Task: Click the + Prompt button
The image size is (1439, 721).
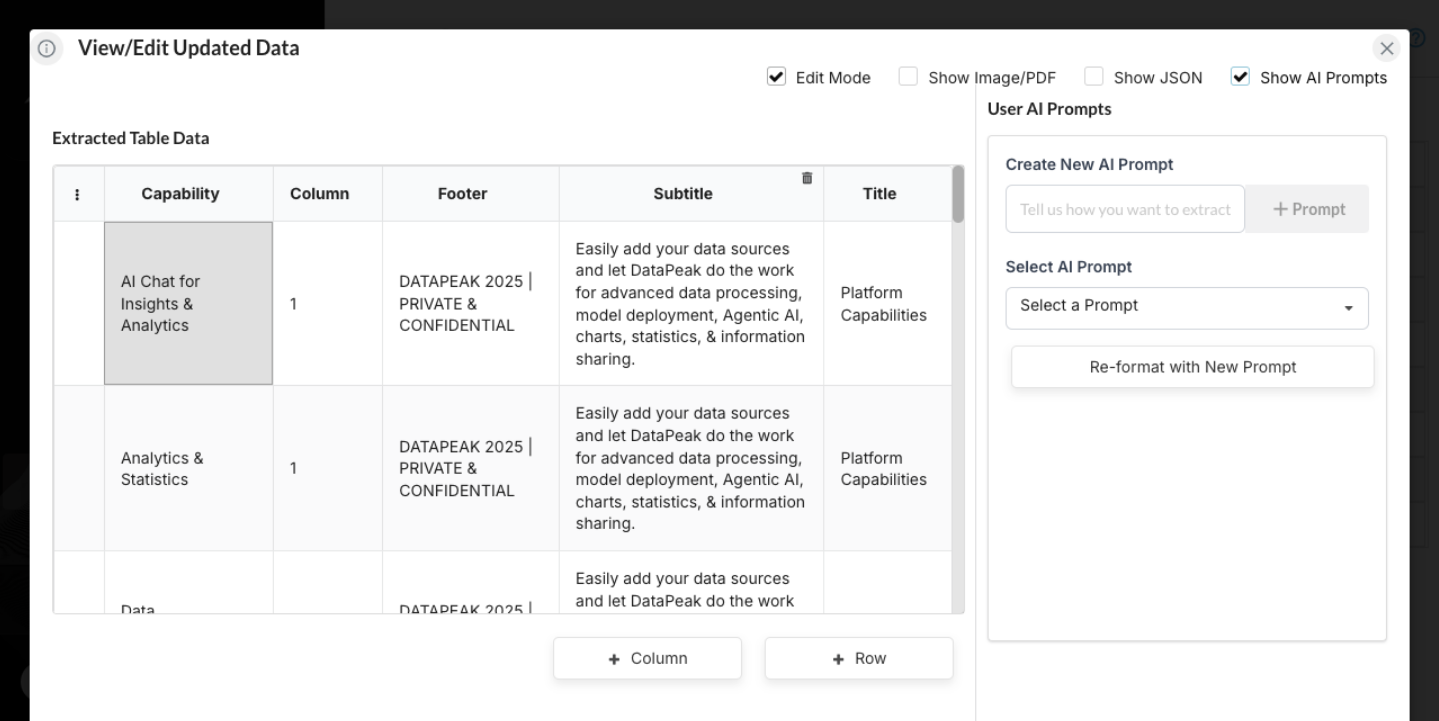Action: point(1308,209)
